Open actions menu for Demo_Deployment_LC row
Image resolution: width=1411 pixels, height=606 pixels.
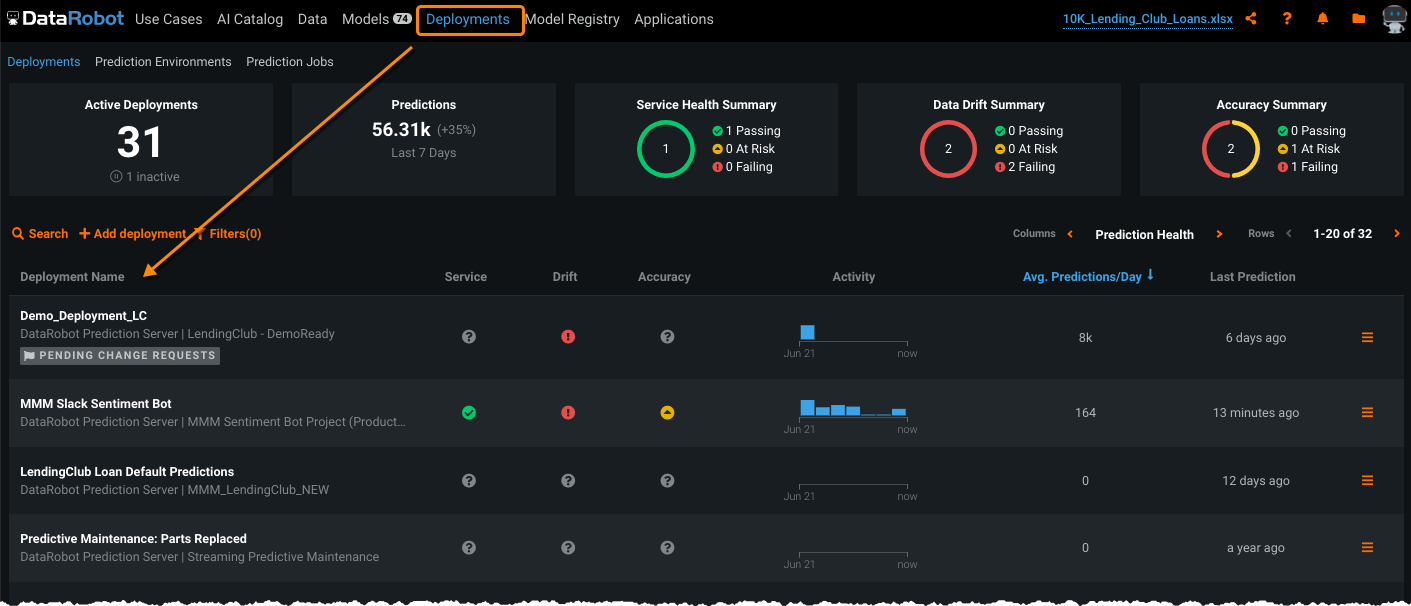[1367, 338]
